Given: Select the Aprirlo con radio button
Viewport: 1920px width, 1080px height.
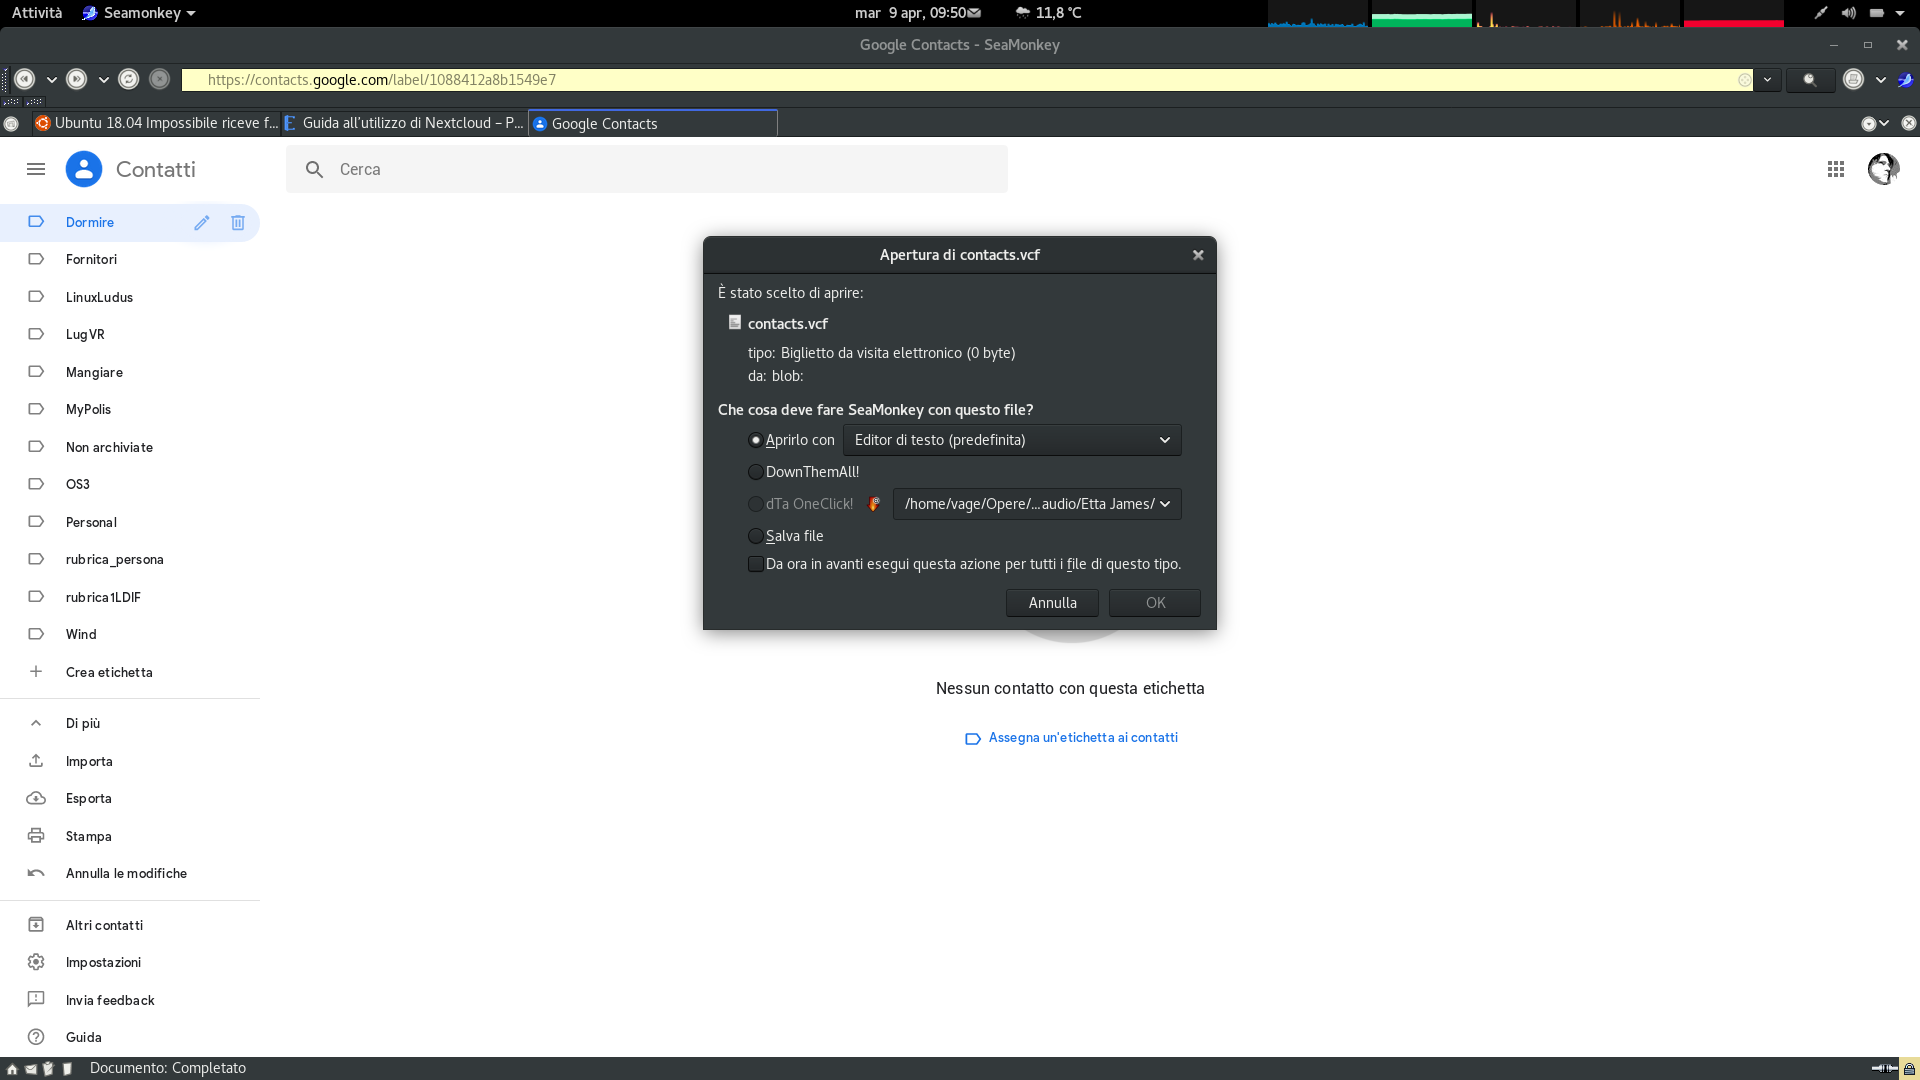Looking at the screenshot, I should [756, 440].
